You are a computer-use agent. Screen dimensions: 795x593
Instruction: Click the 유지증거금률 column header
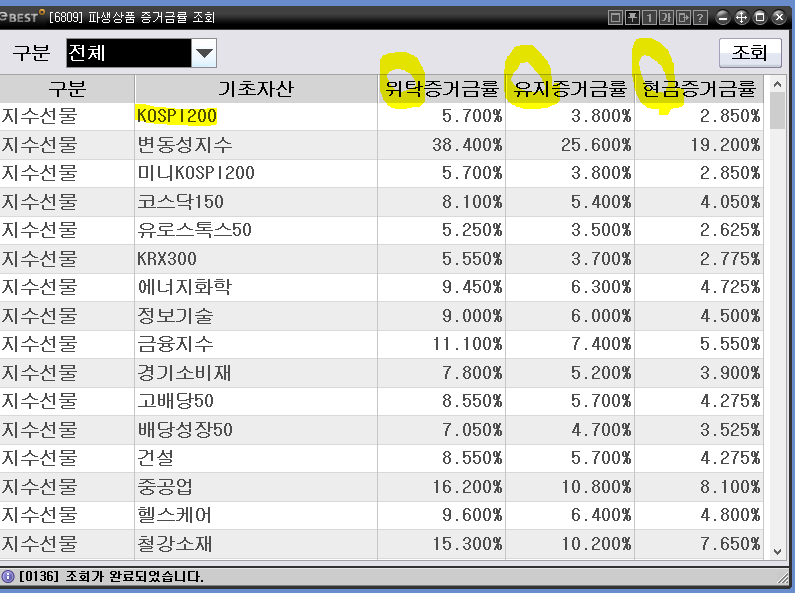(x=570, y=89)
